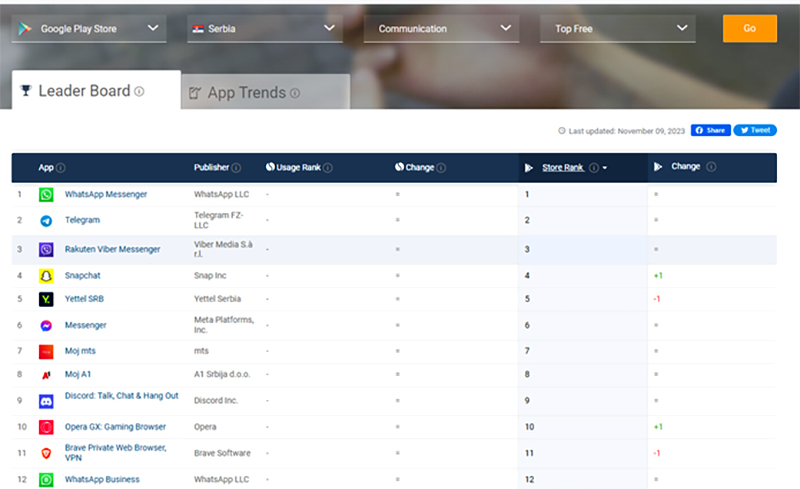This screenshot has width=800, height=489.
Task: Click the Moj mts app icon
Action: pyautogui.click(x=46, y=352)
